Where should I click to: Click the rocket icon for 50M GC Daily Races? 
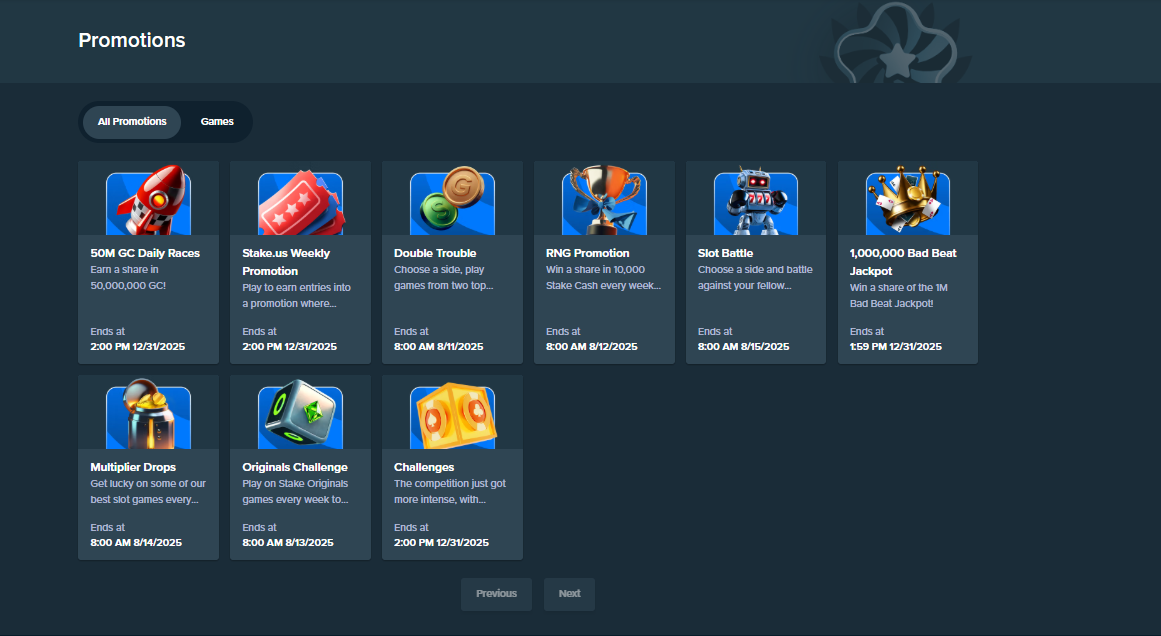coord(148,201)
